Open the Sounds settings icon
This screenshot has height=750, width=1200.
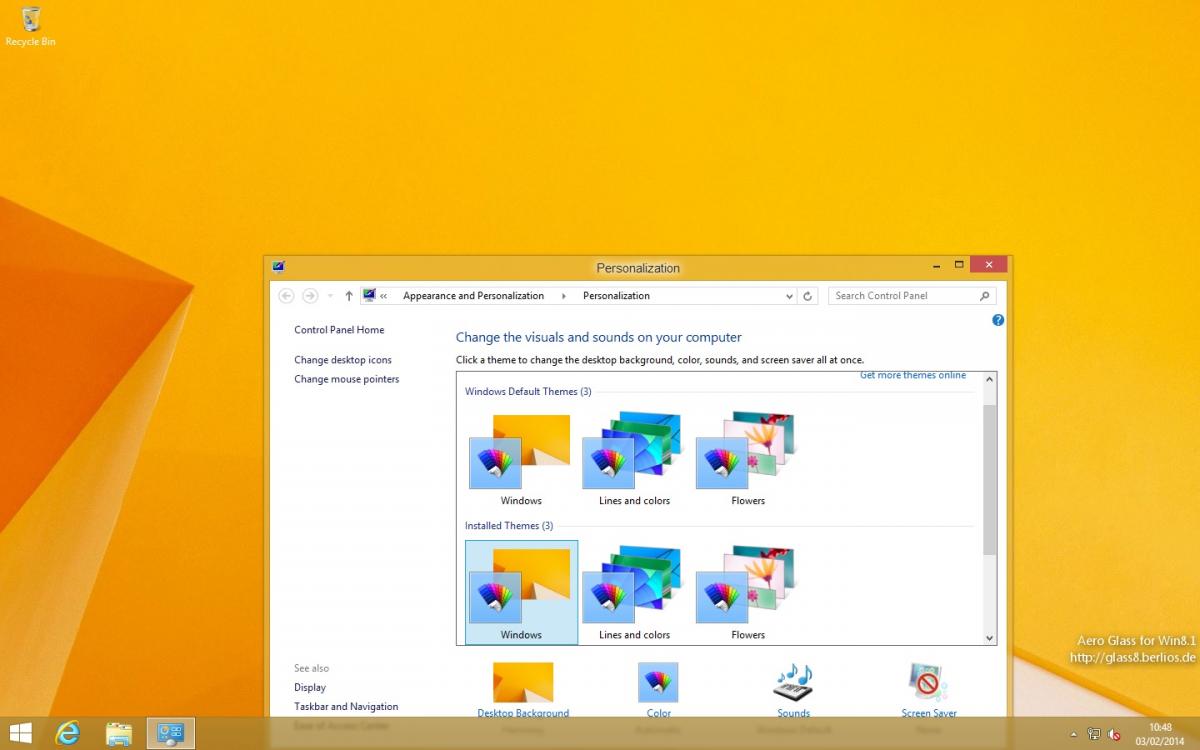coord(793,682)
